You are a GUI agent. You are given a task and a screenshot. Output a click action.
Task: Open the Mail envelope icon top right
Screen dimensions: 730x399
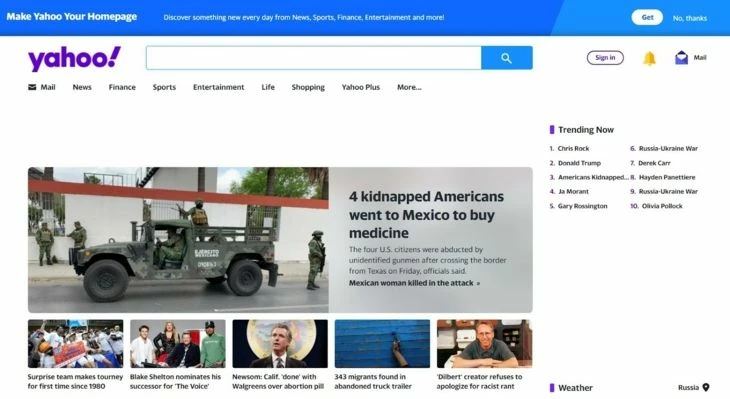681,58
